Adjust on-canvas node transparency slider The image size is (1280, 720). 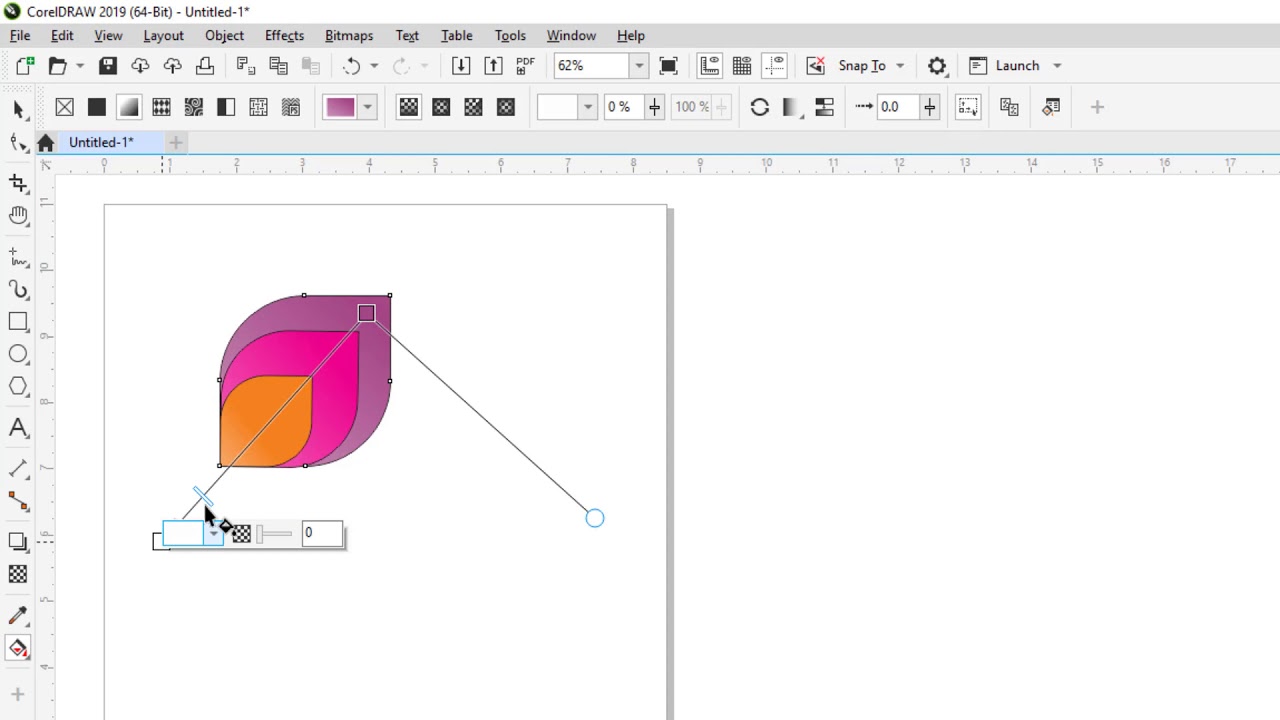pos(274,534)
